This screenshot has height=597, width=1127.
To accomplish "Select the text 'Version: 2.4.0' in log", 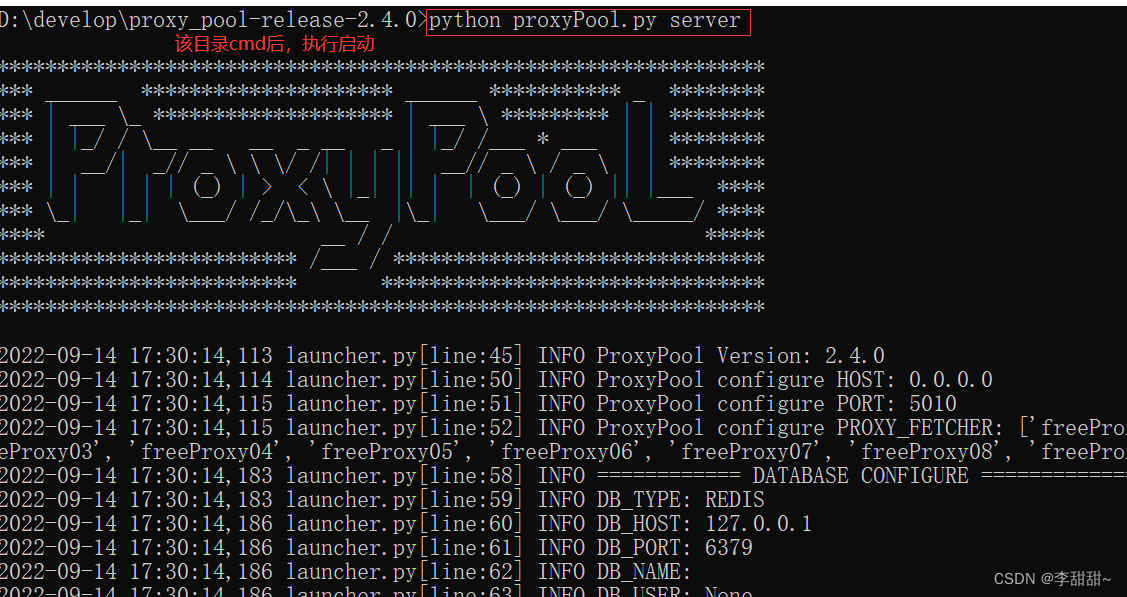I will tap(800, 356).
